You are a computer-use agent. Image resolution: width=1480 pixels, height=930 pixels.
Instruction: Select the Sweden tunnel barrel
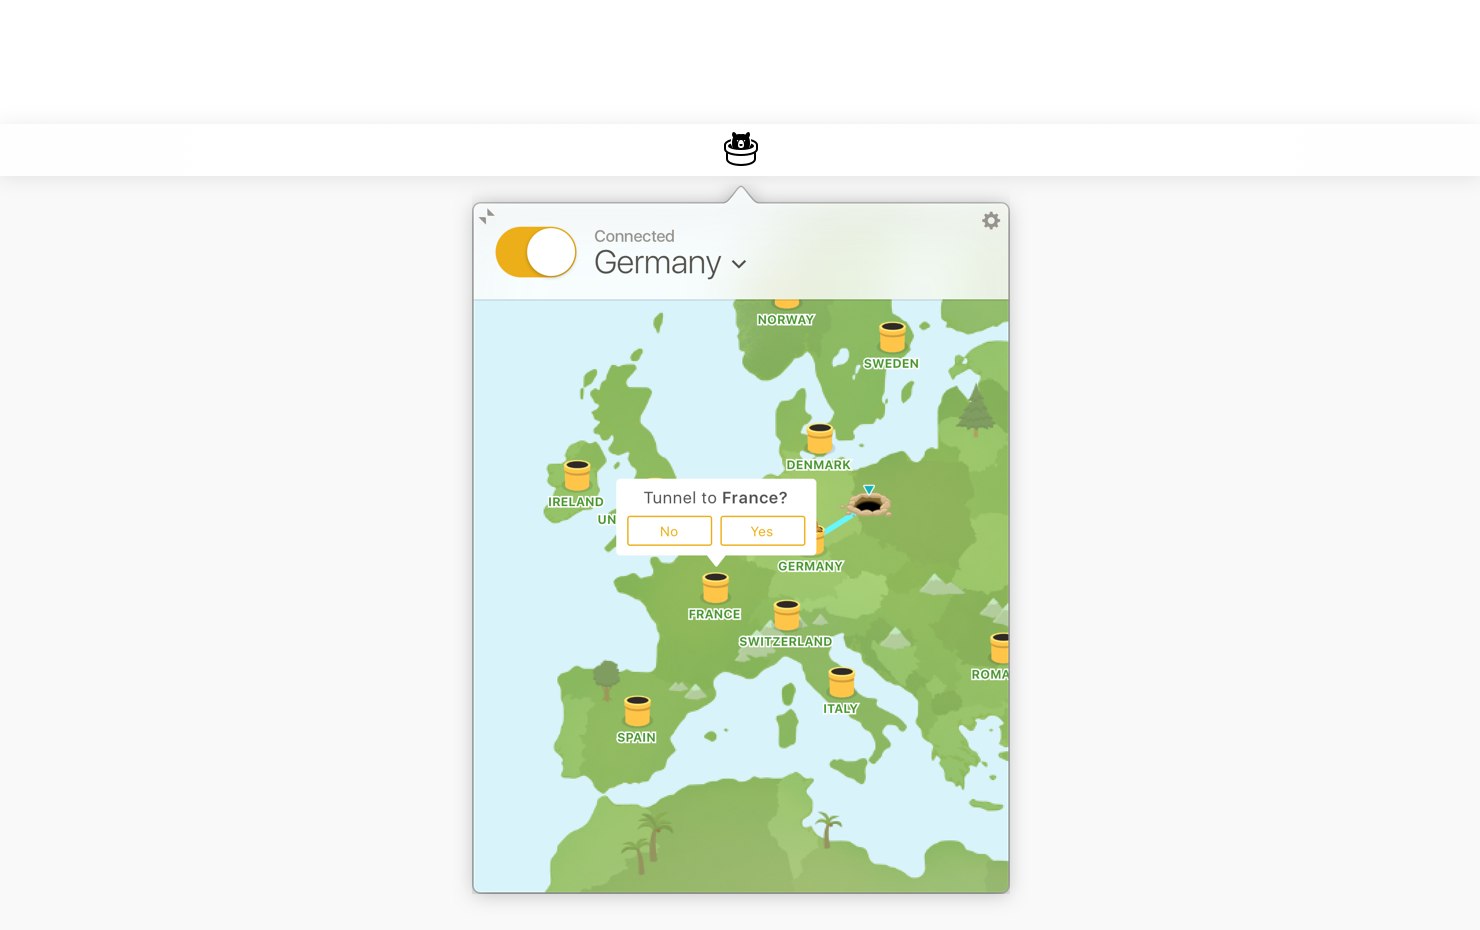[892, 337]
